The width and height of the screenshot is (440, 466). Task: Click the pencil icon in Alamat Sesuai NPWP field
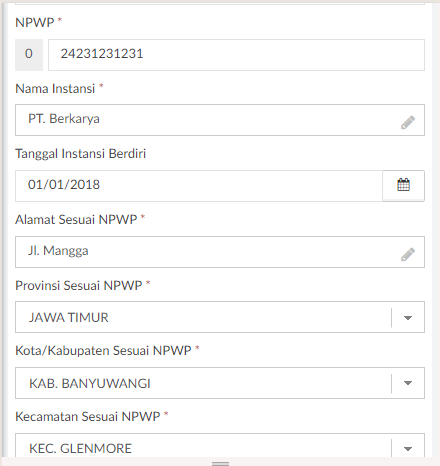tap(408, 254)
